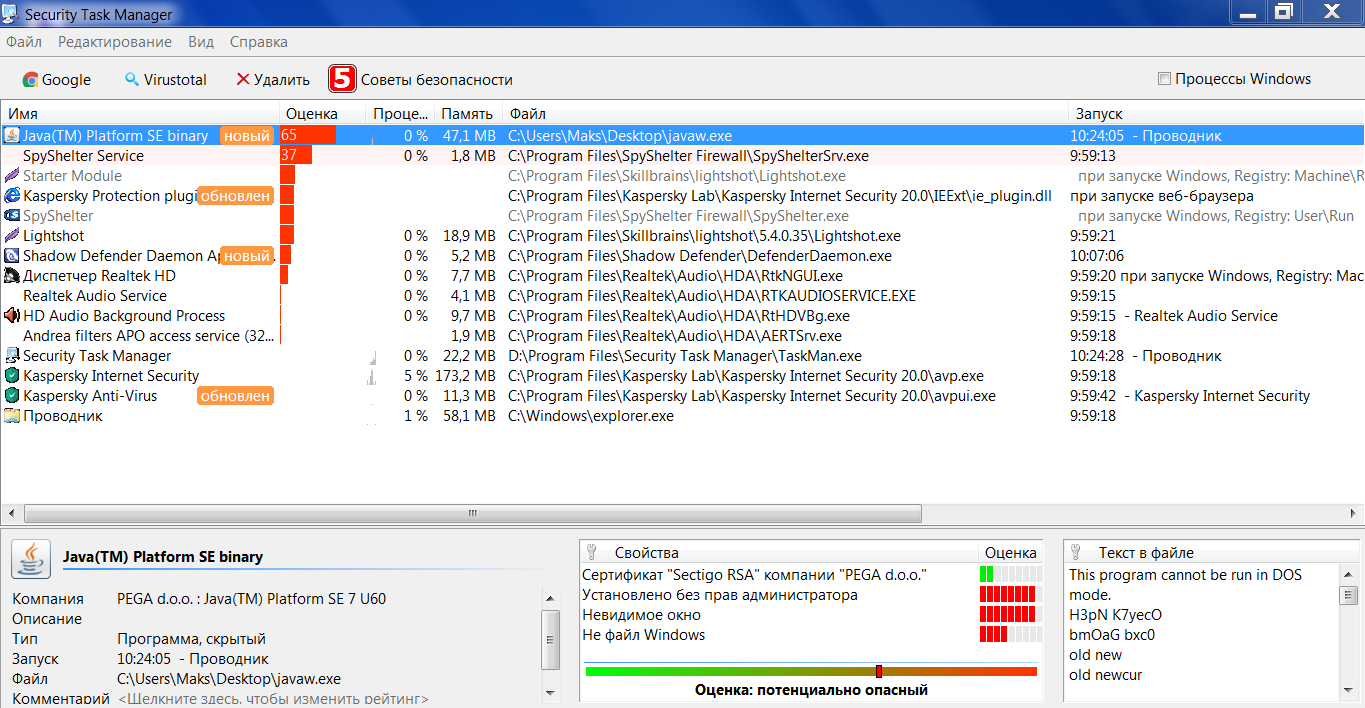Click the Текст в файле panel header
The height and width of the screenshot is (708, 1365).
[x=1211, y=552]
